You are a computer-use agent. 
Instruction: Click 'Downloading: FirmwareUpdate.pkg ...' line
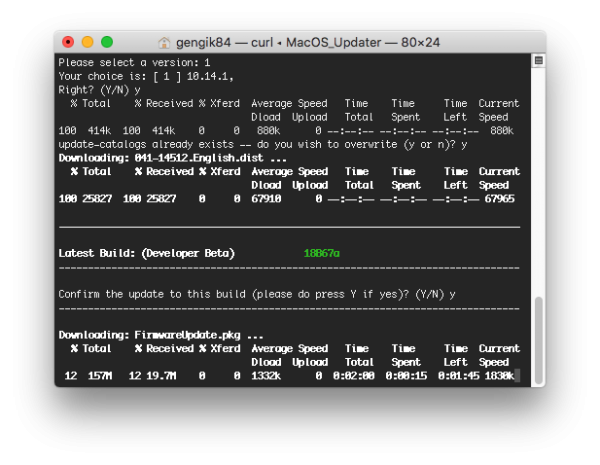(x=161, y=335)
